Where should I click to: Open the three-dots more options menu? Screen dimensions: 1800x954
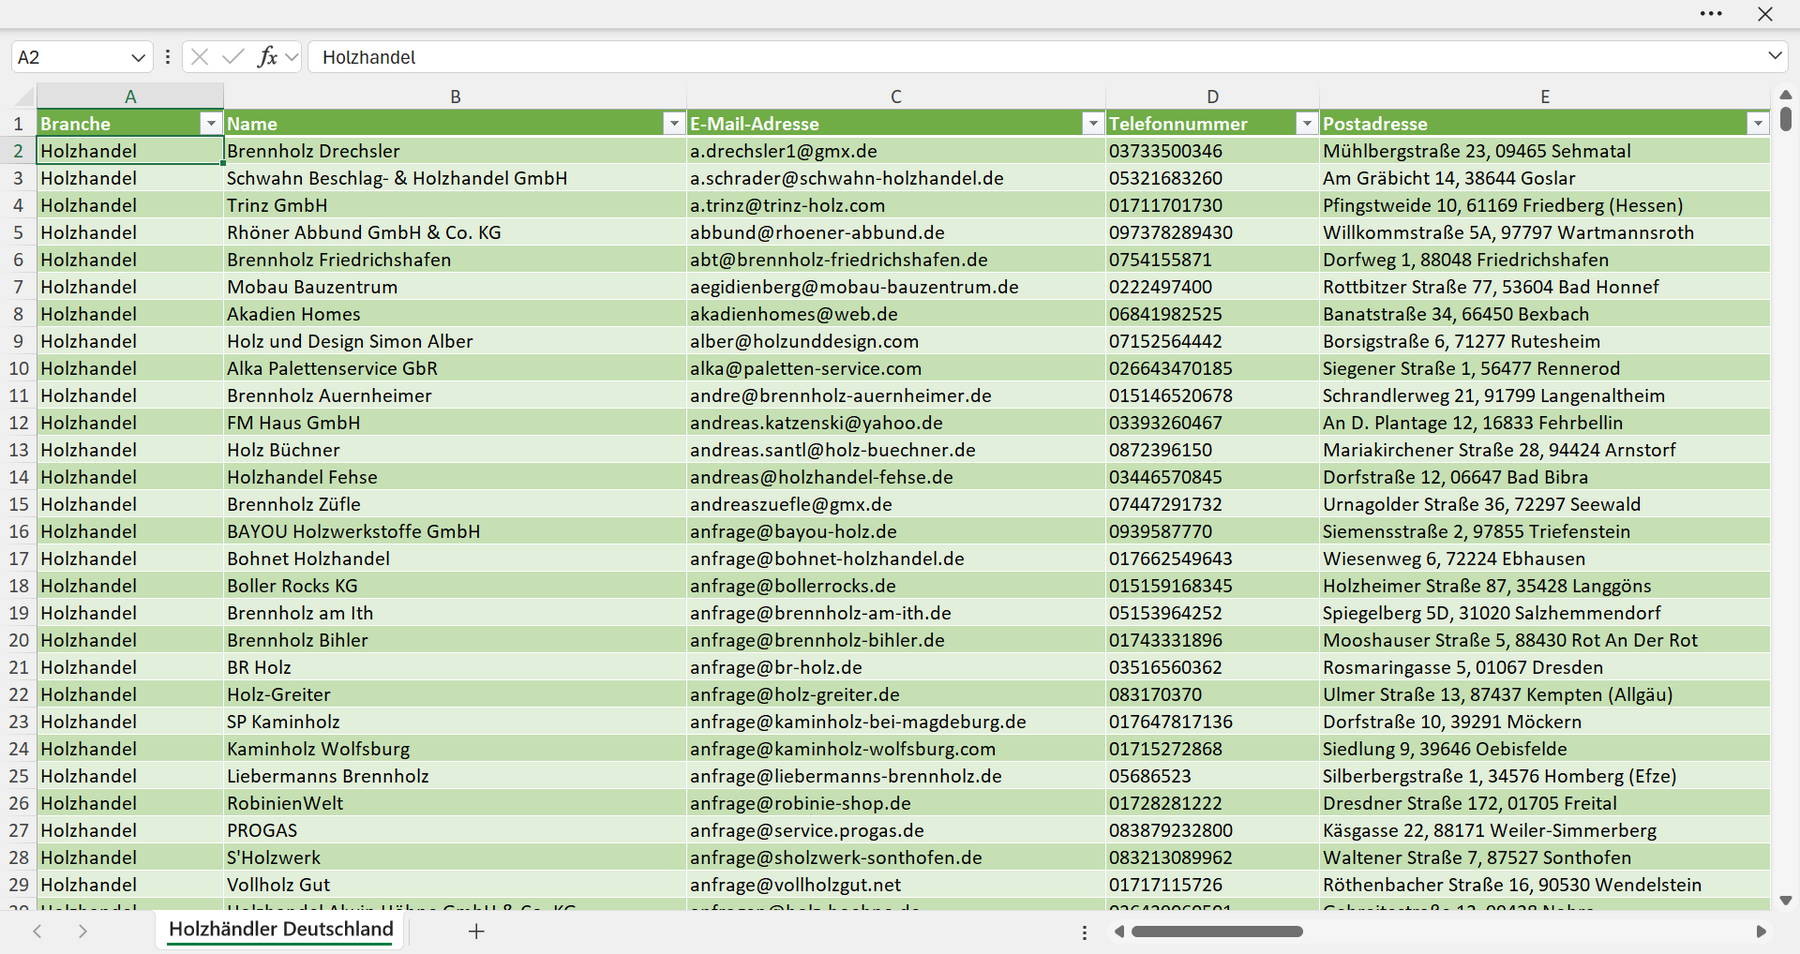(1711, 14)
